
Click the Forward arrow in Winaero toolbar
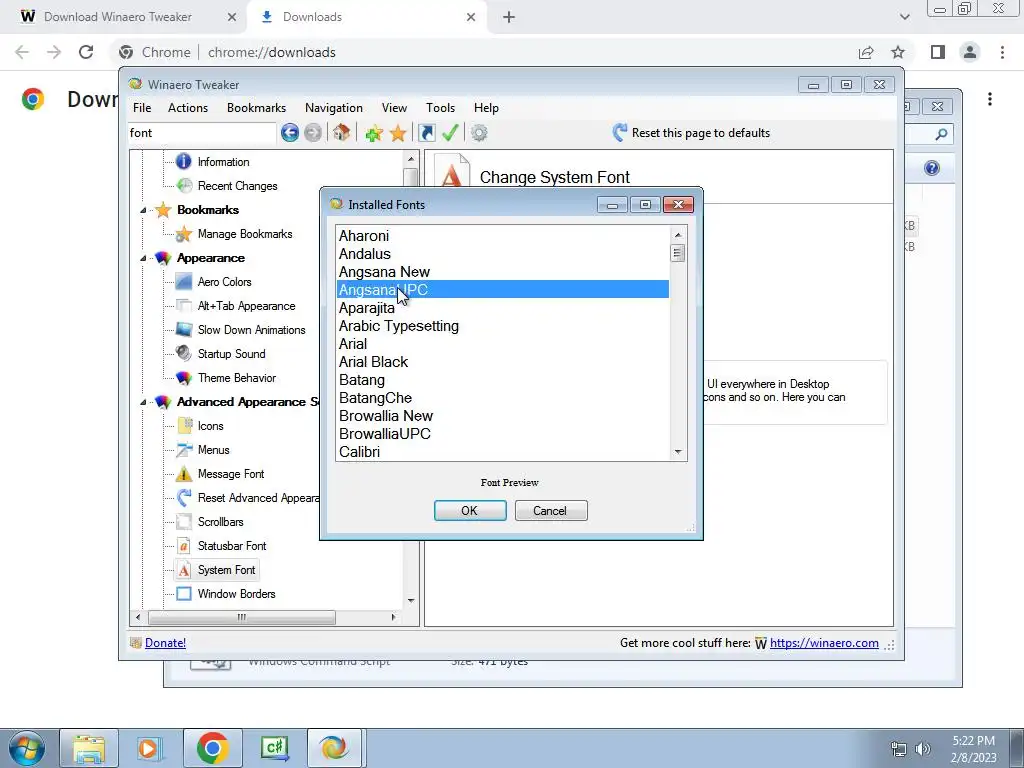pyautogui.click(x=313, y=133)
